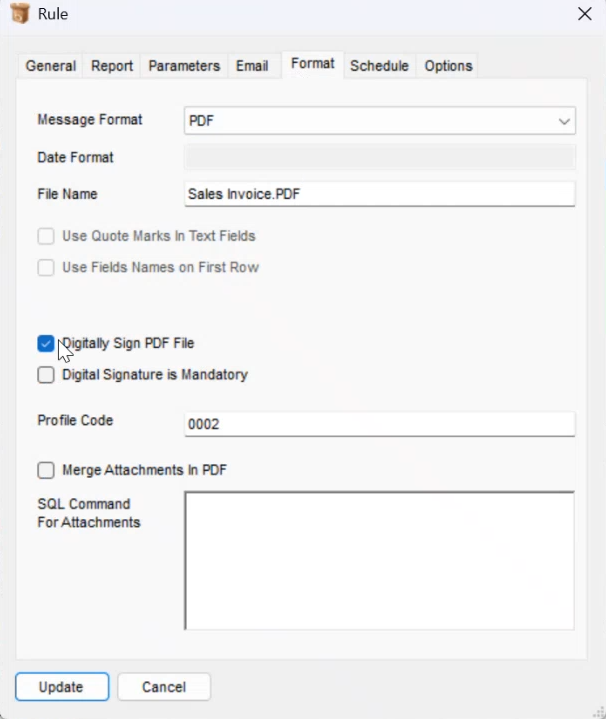The height and width of the screenshot is (719, 606).
Task: Enable Digital Signature is Mandatory checkbox
Action: click(46, 375)
